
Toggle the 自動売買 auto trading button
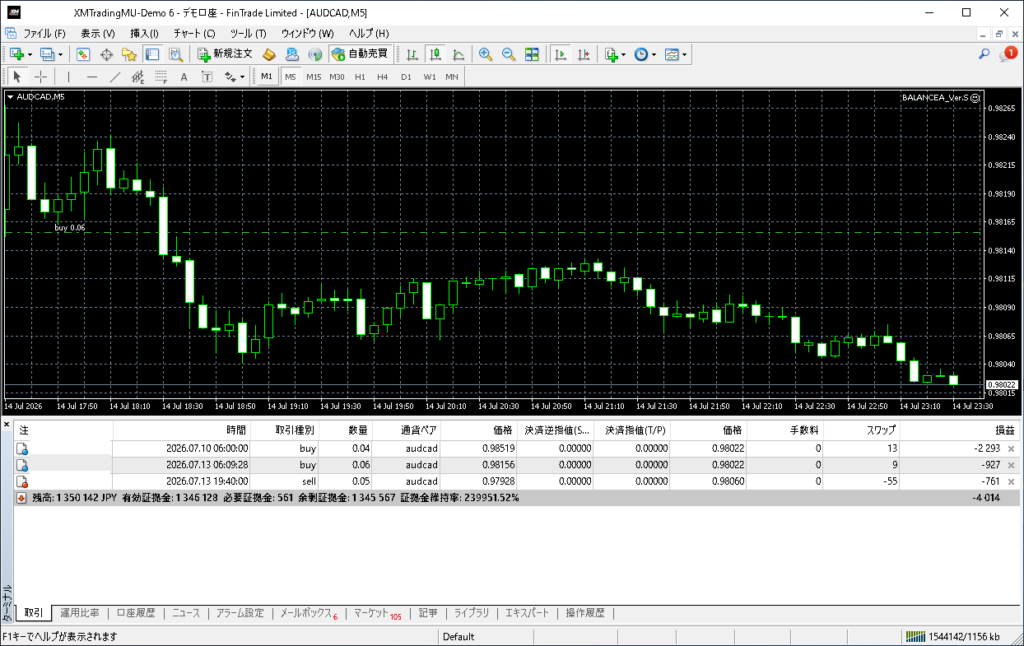(360, 54)
